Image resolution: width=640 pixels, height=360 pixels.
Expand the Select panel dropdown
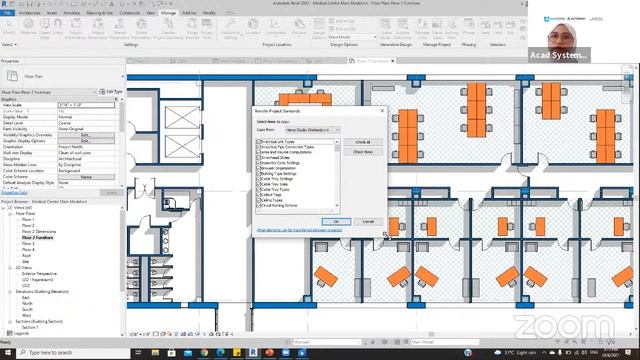click(9, 44)
